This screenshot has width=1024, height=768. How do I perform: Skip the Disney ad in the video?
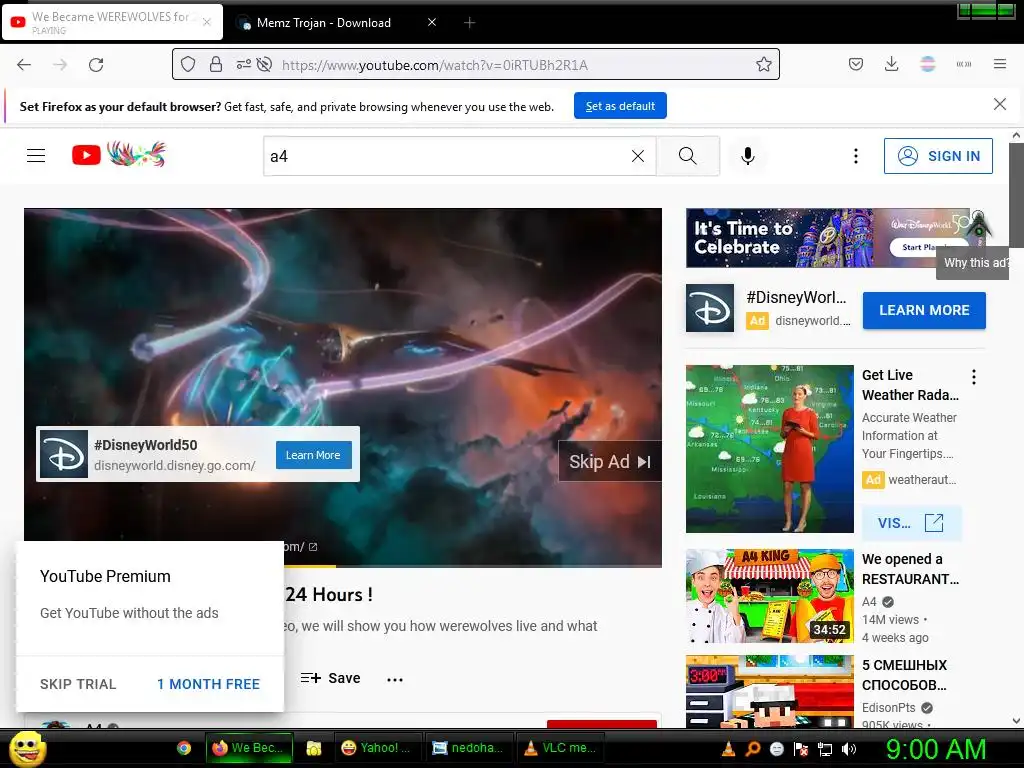tap(610, 462)
